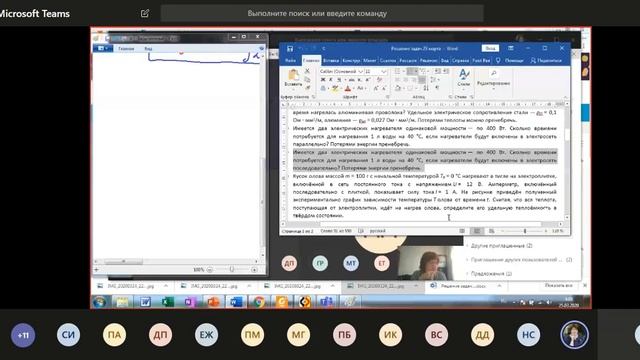640x360 pixels.
Task: Activate the Format Painter brush in Word
Action: pos(307,87)
